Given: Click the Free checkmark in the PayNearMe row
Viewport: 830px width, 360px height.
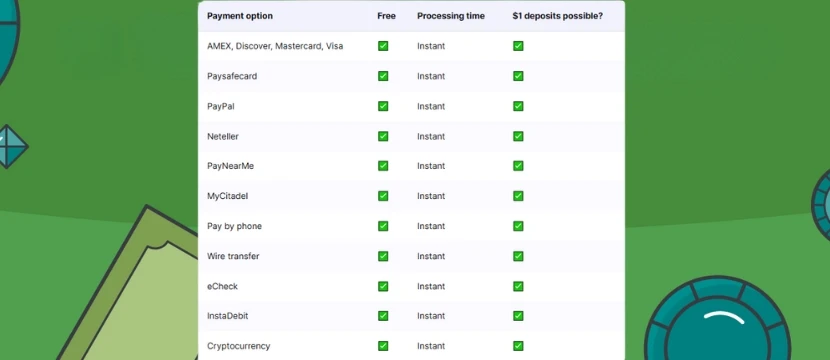Looking at the screenshot, I should pyautogui.click(x=383, y=166).
